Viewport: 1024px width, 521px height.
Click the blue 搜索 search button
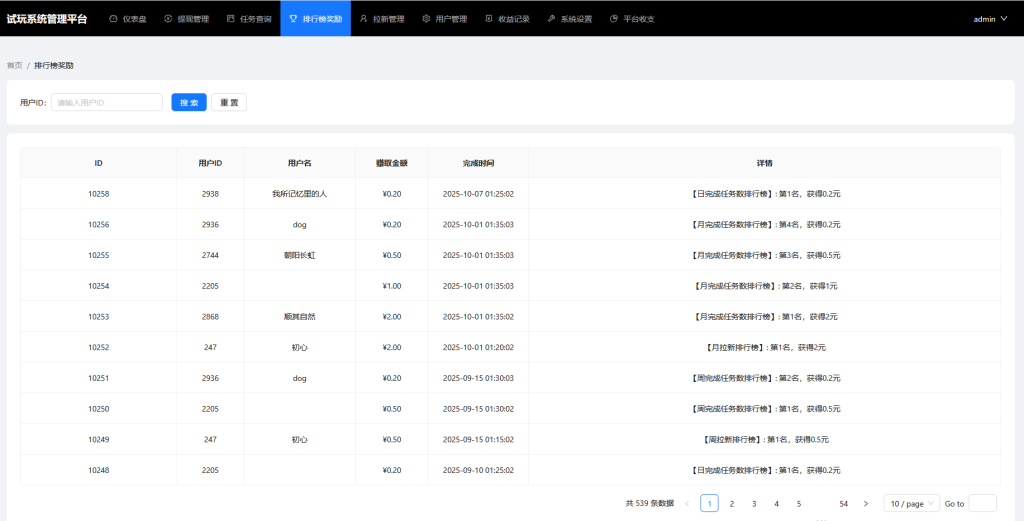point(189,102)
